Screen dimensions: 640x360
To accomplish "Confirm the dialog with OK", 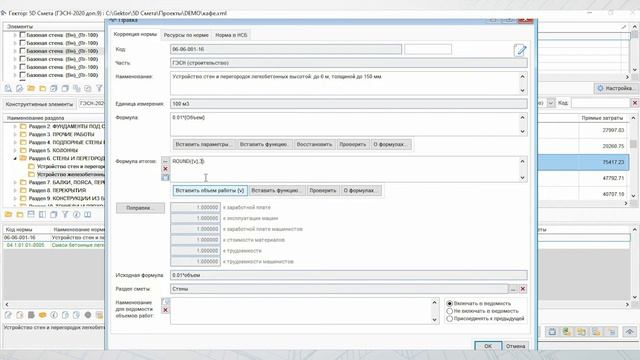I will tap(488, 346).
